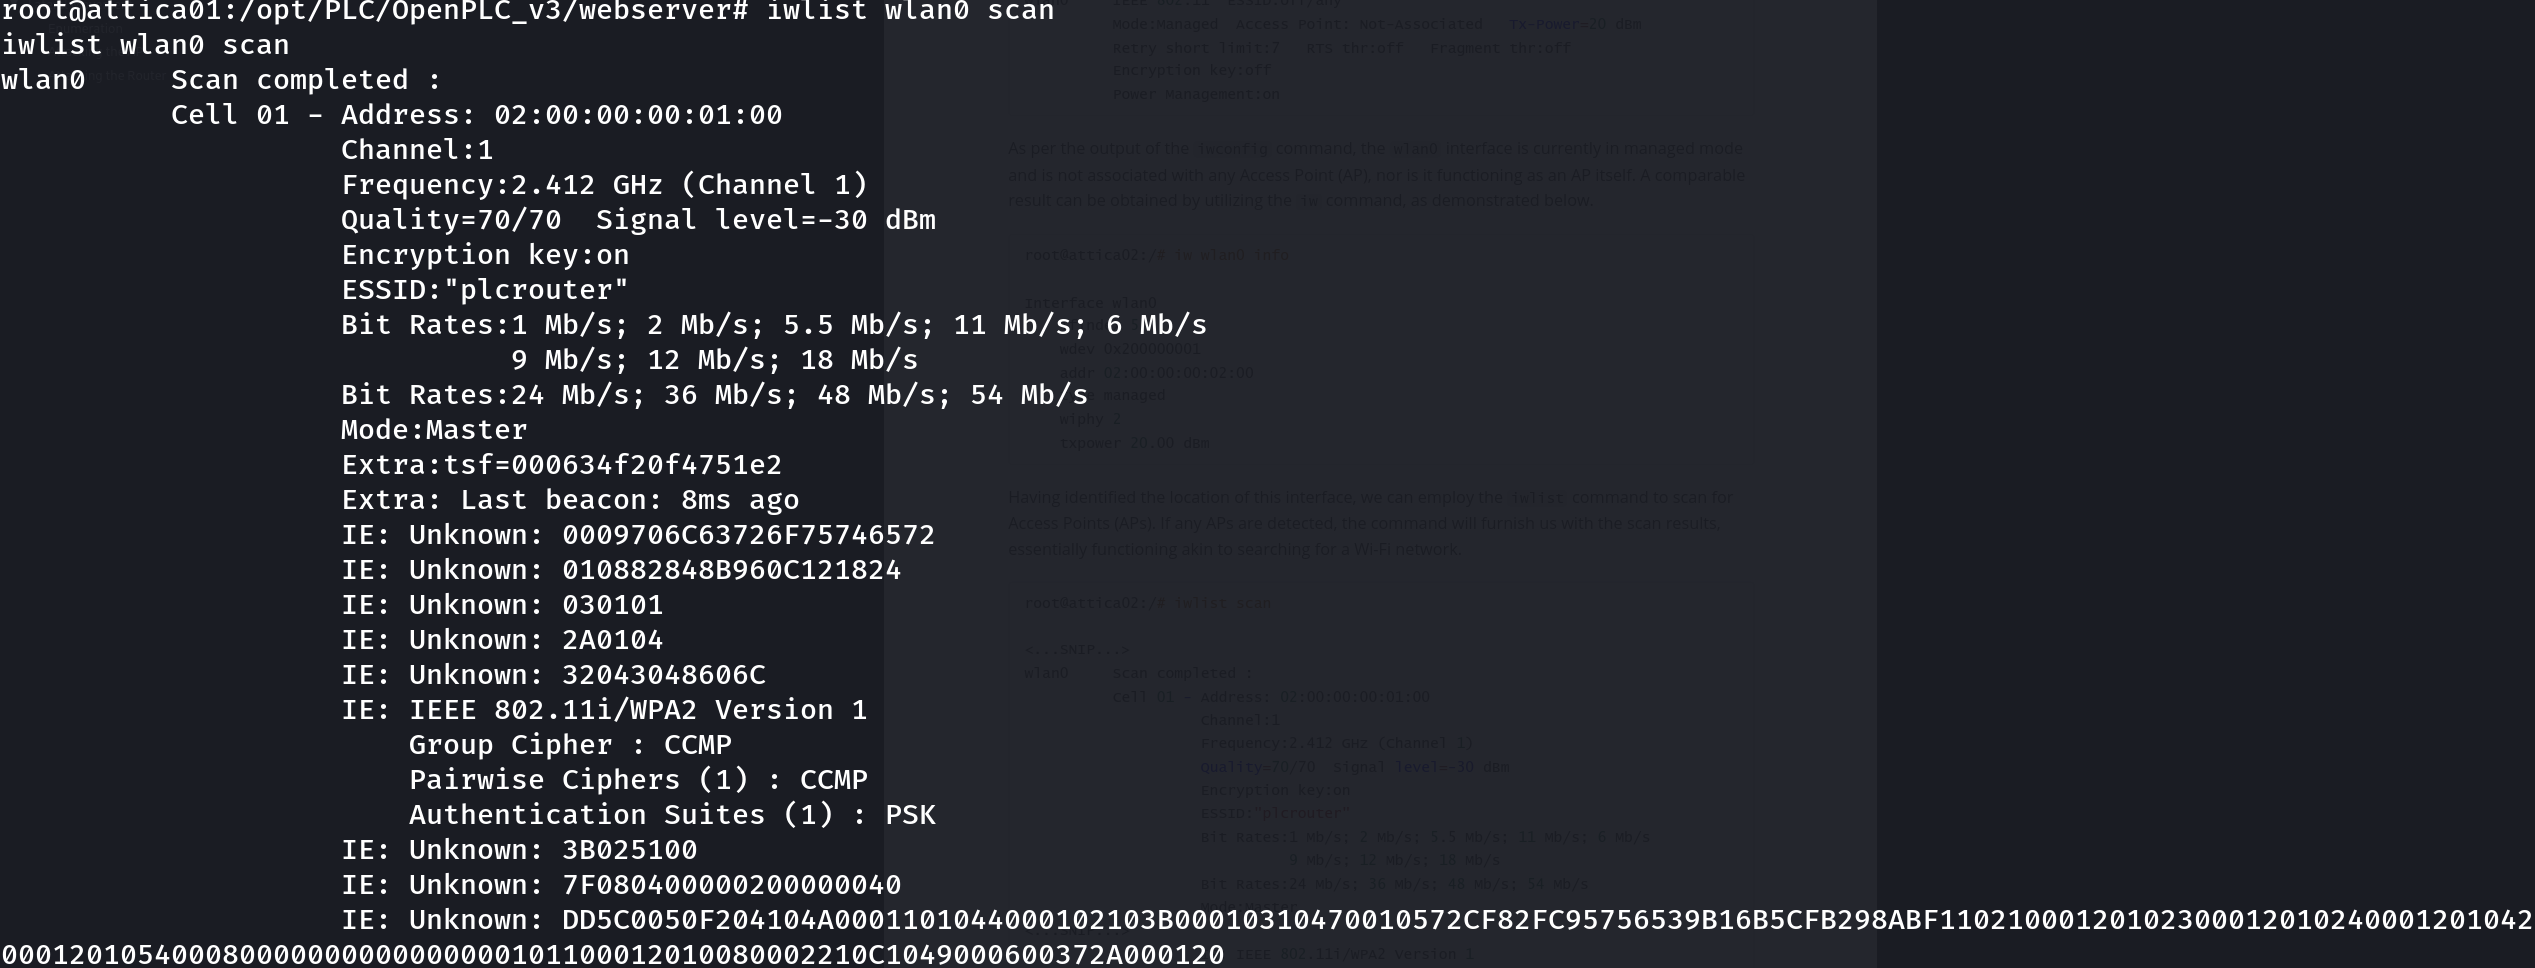This screenshot has width=2535, height=968.
Task: Click the root@attica01 prompt command line
Action: [528, 12]
